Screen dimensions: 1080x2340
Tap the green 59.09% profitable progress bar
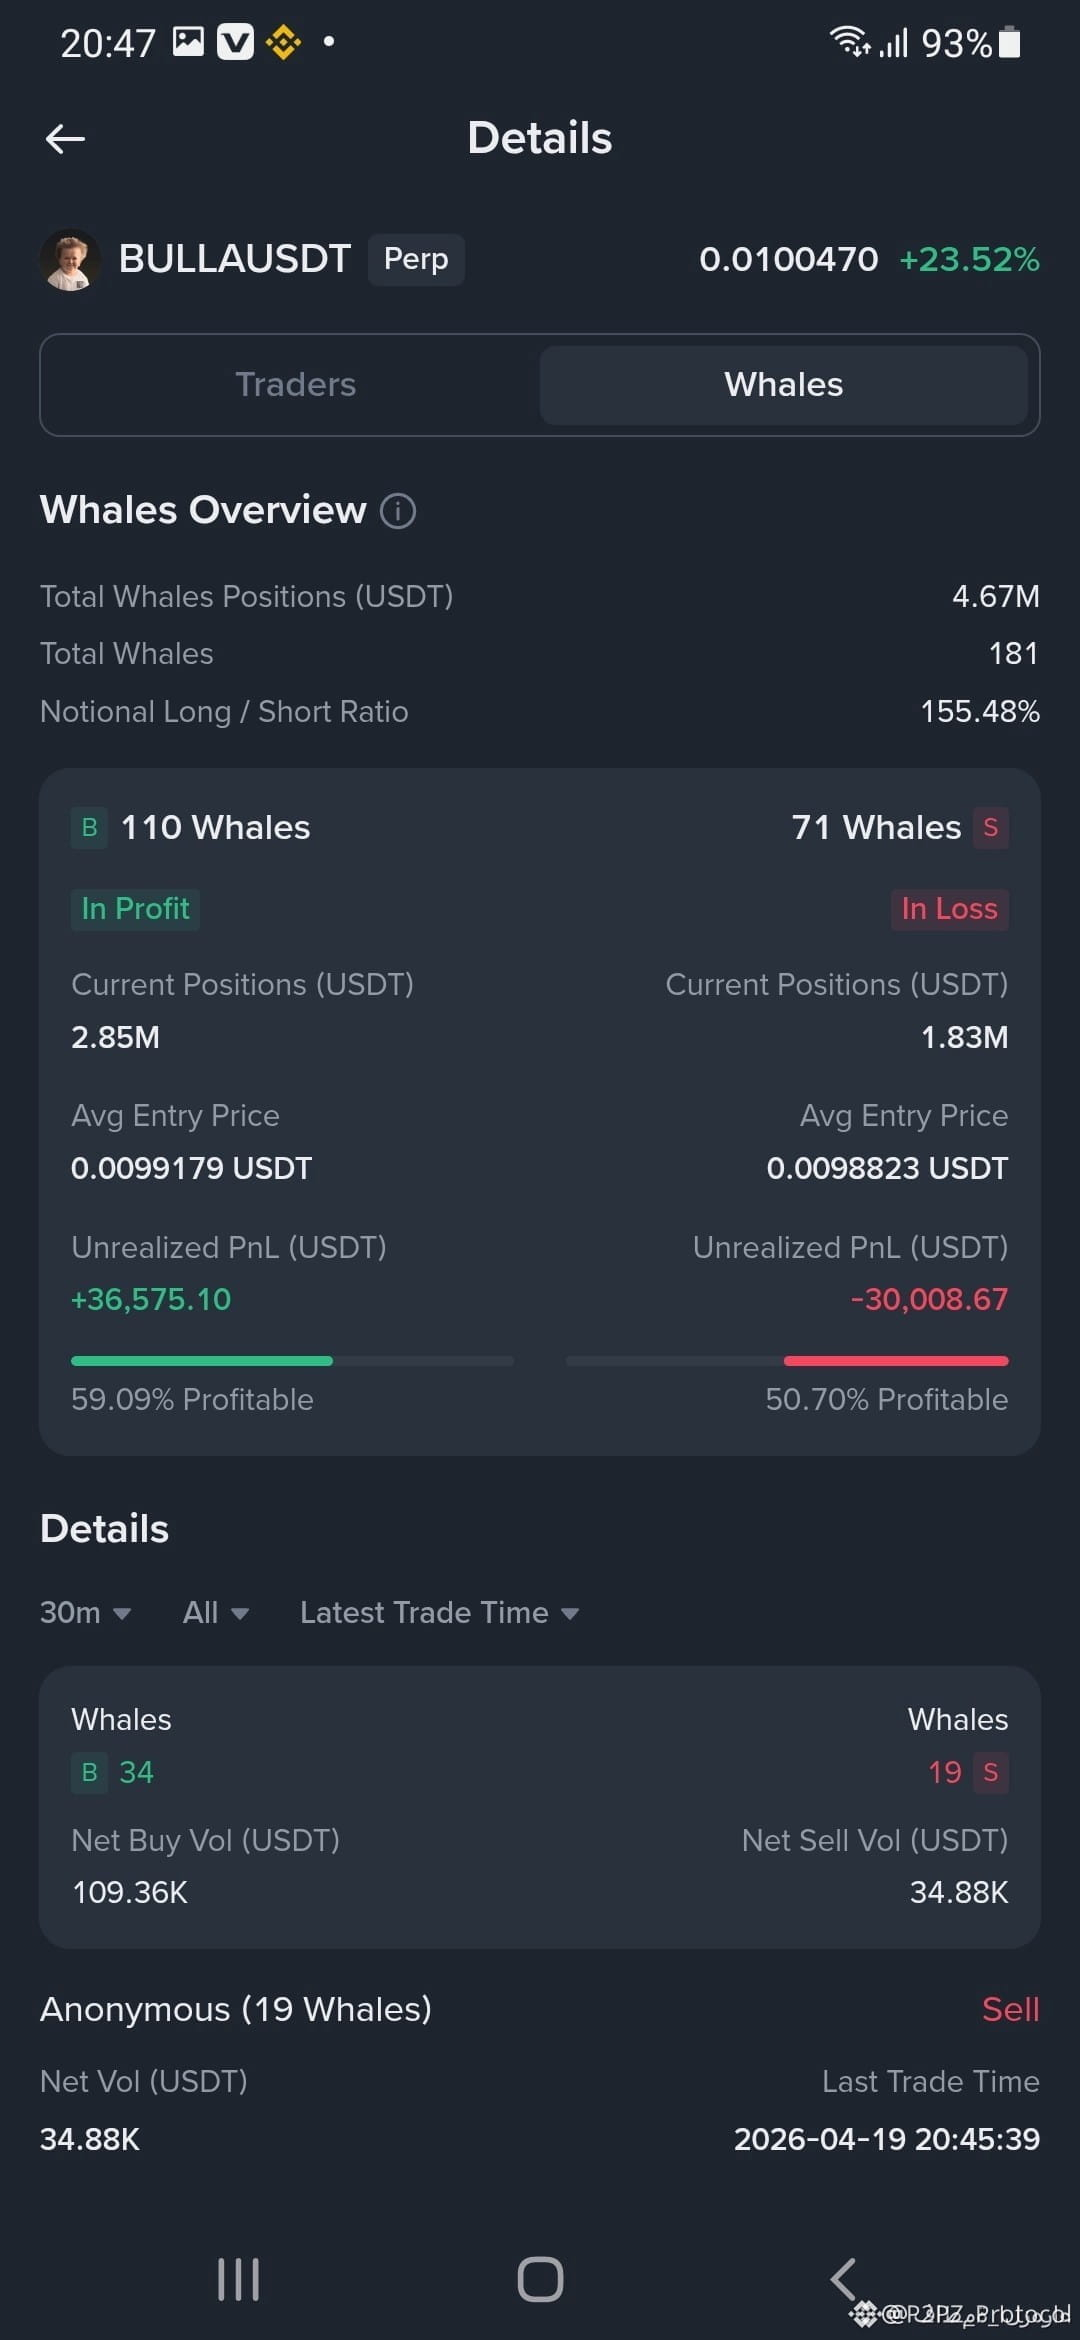click(202, 1361)
